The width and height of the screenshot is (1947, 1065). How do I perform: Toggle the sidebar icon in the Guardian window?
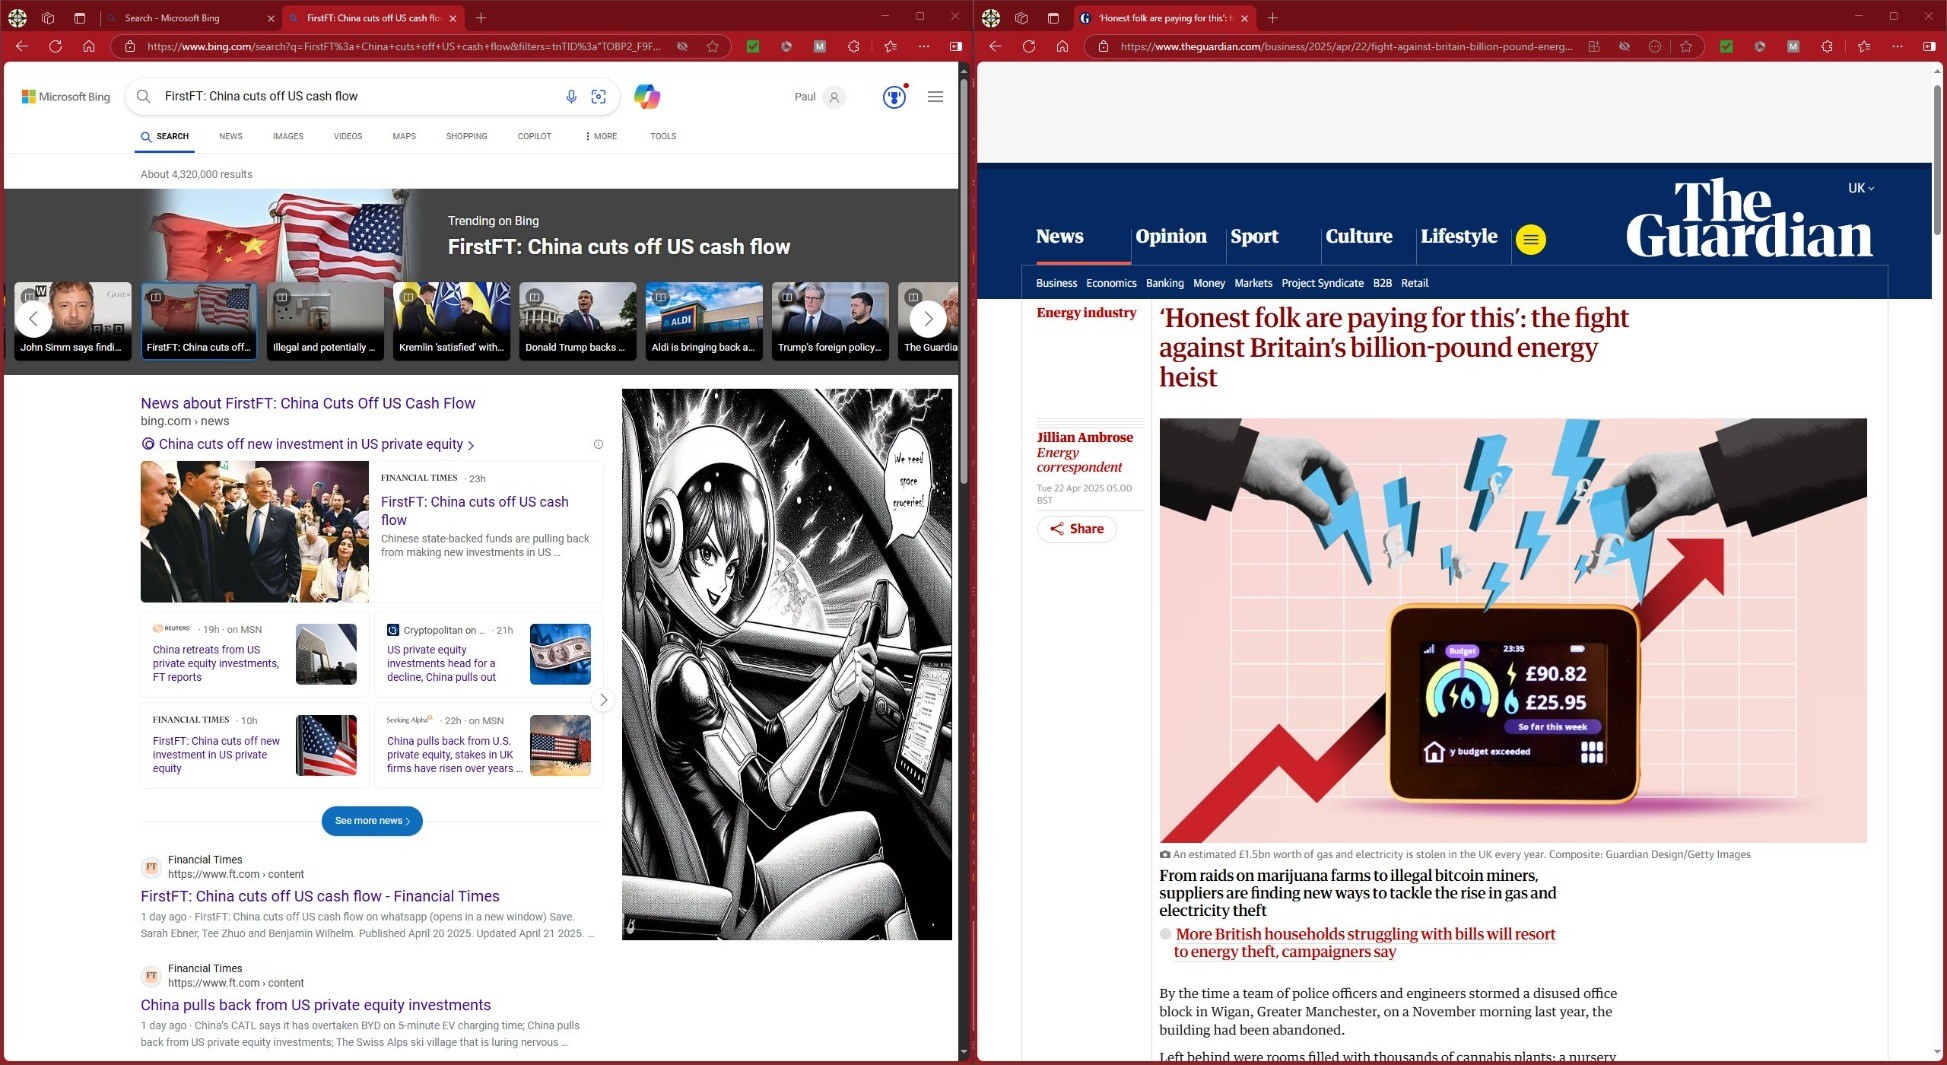[1929, 46]
